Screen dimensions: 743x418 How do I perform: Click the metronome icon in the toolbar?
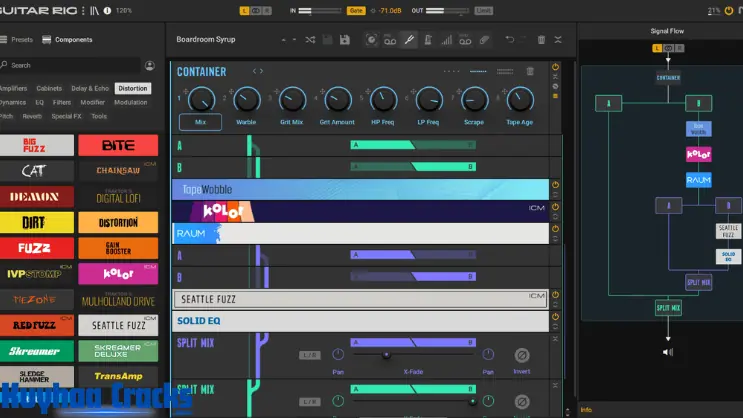[427, 40]
